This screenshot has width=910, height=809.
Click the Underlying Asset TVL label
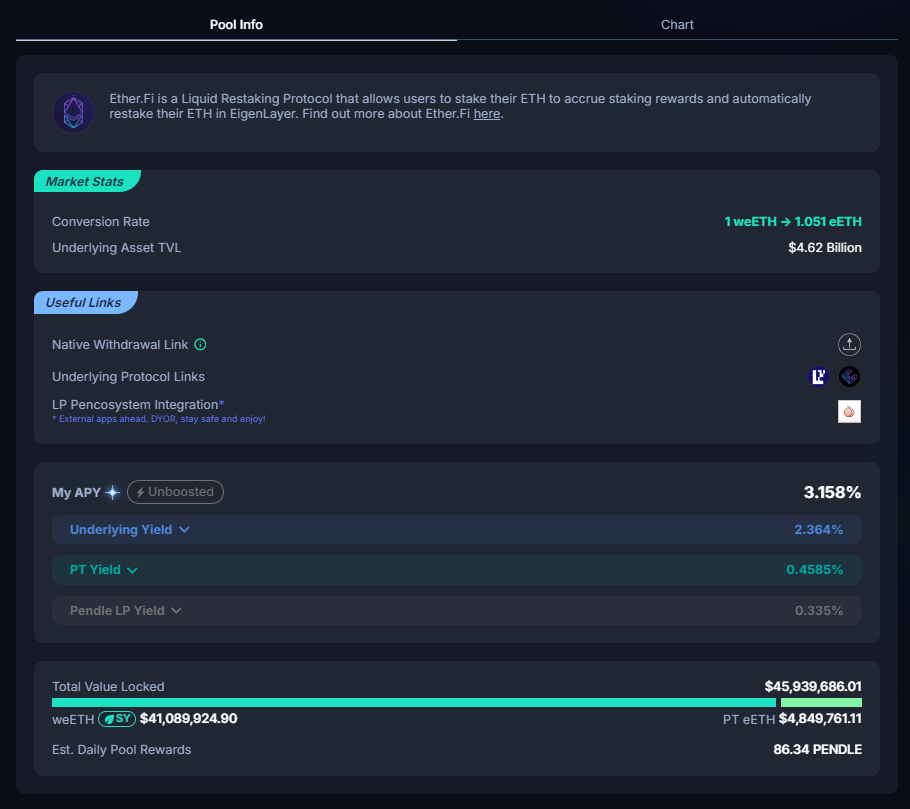(x=117, y=248)
